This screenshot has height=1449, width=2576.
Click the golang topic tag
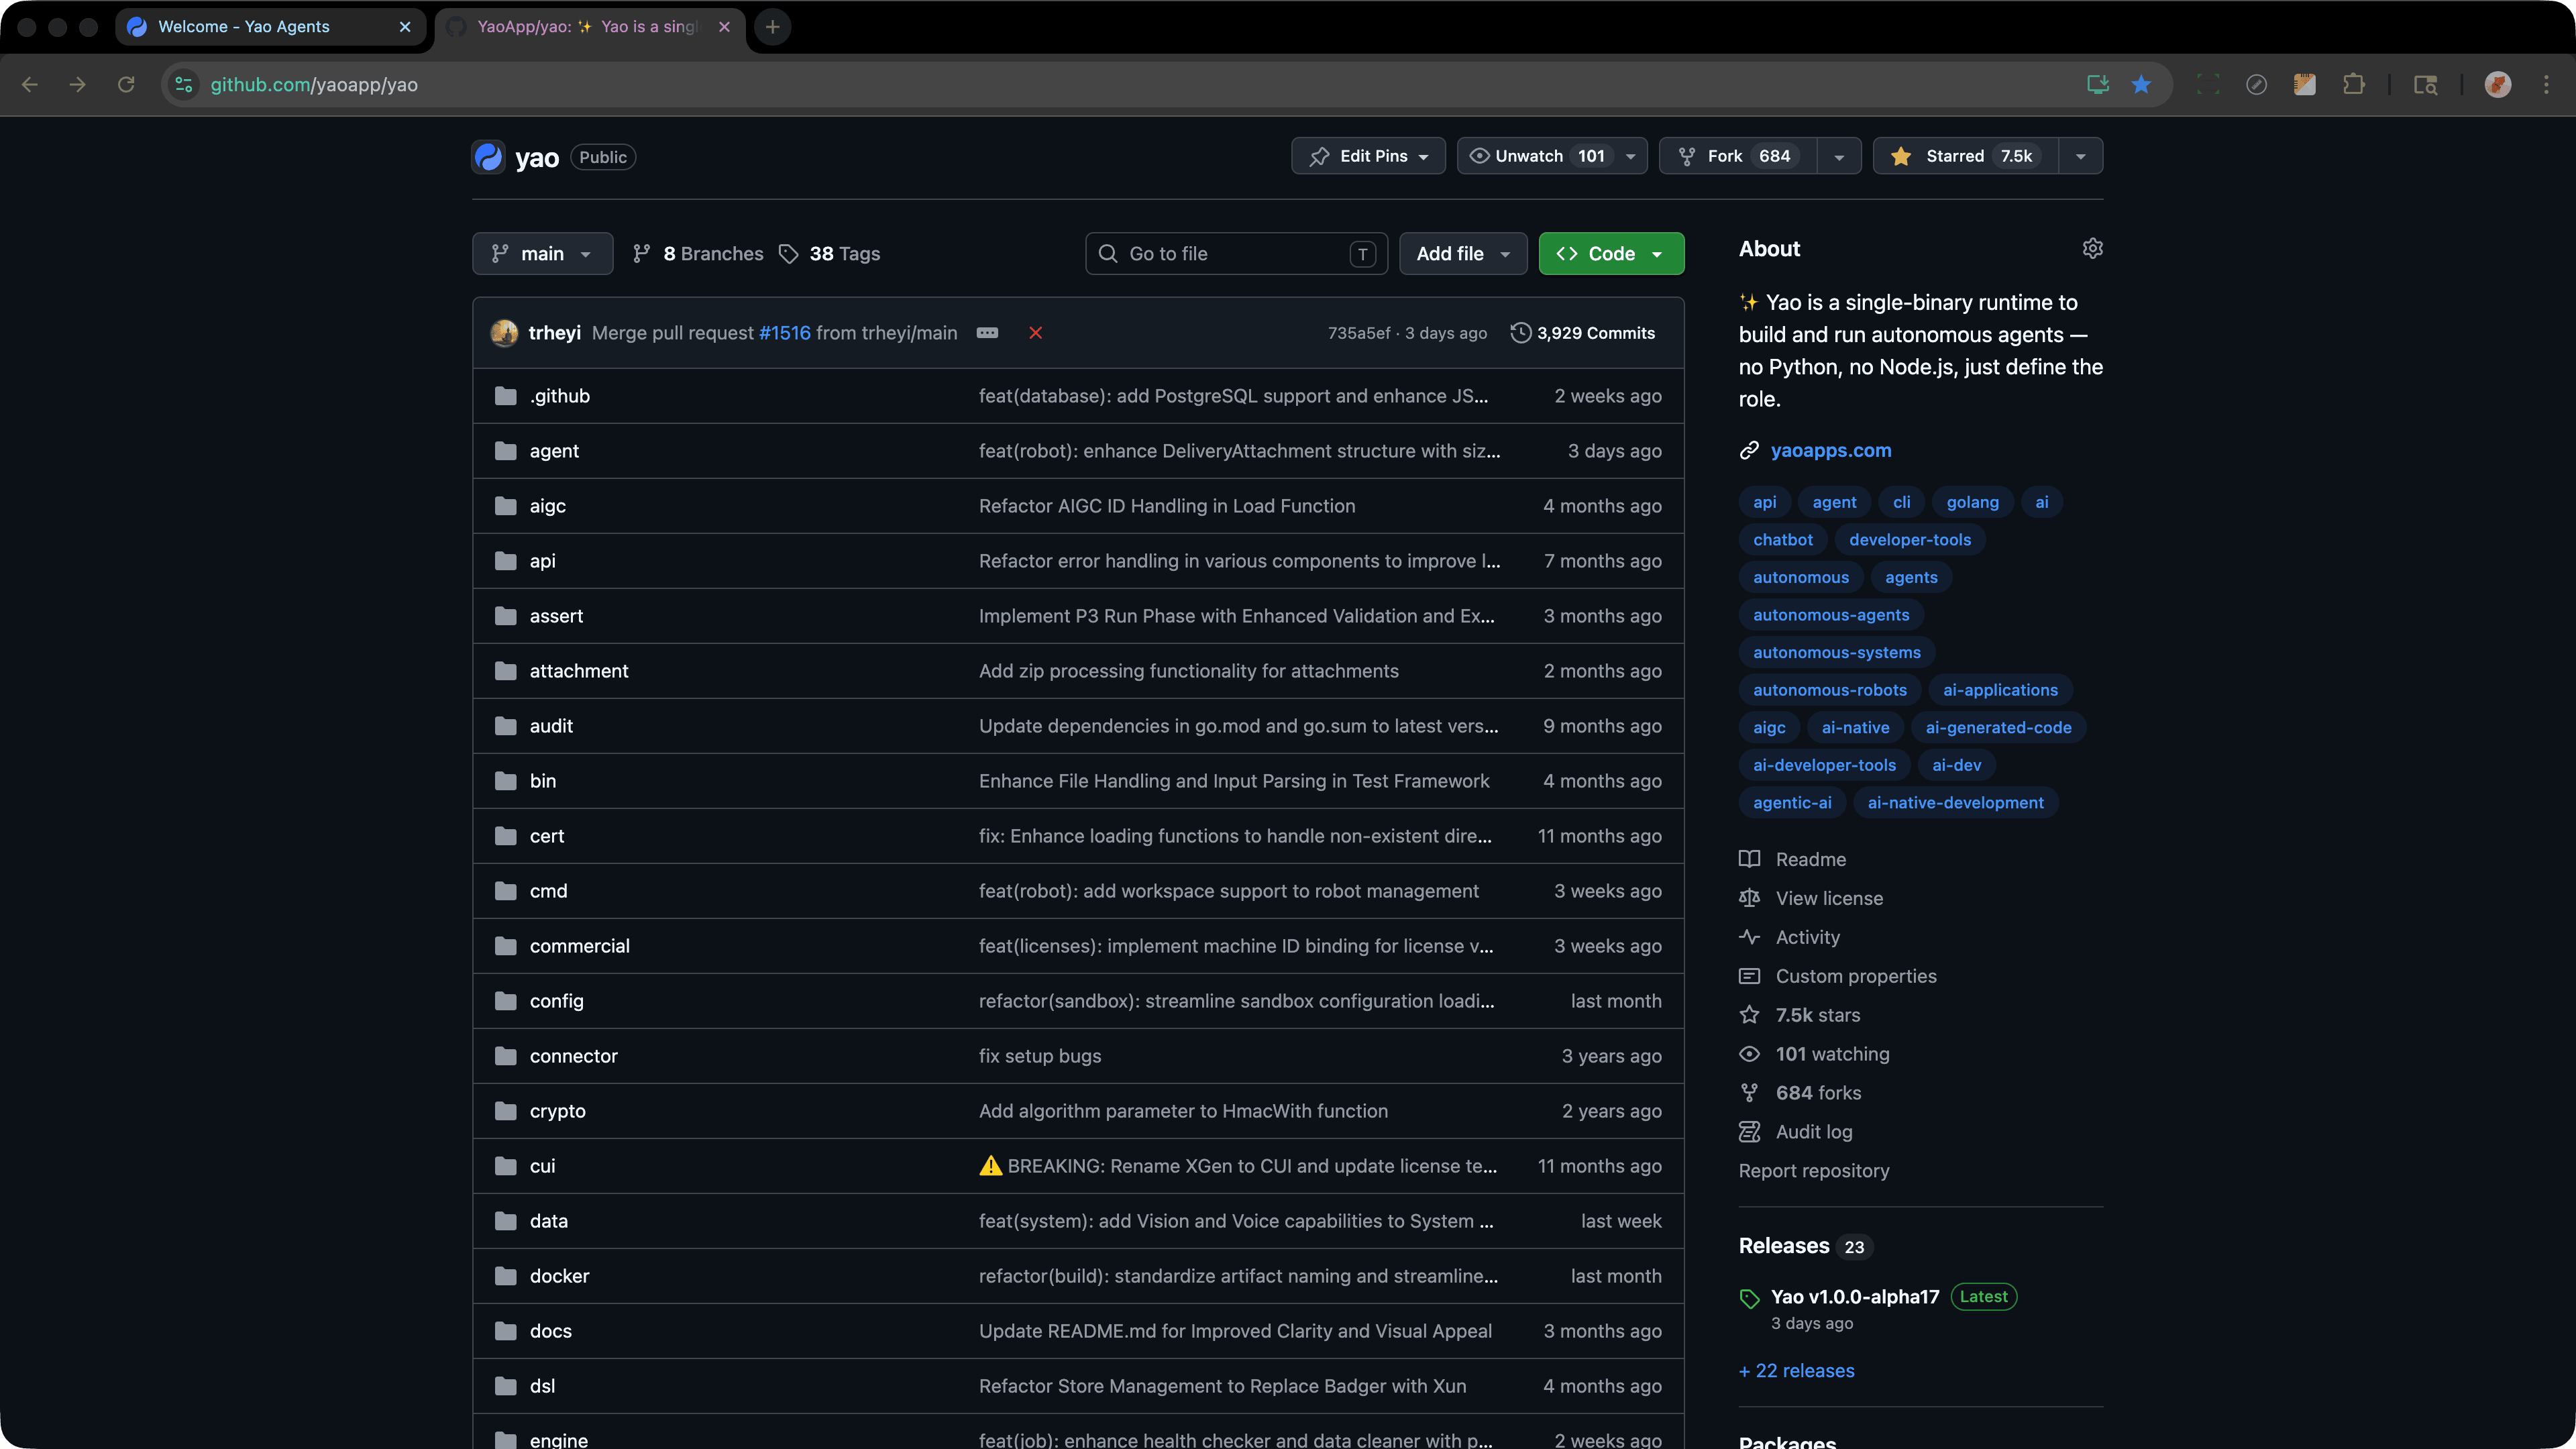1972,502
